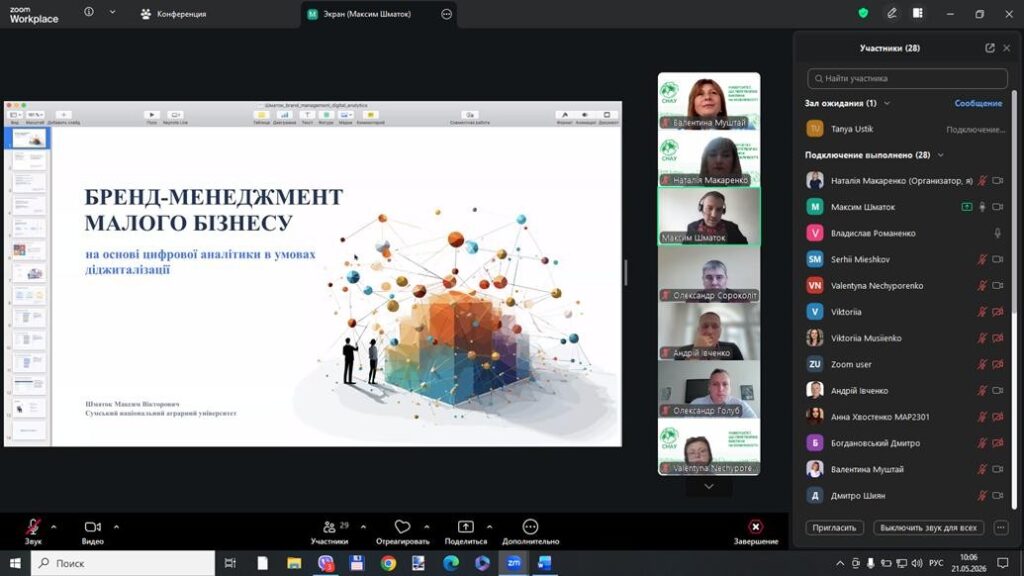This screenshot has width=1024, height=576.
Task: Open arrow menu next to Участники
Action: point(363,526)
